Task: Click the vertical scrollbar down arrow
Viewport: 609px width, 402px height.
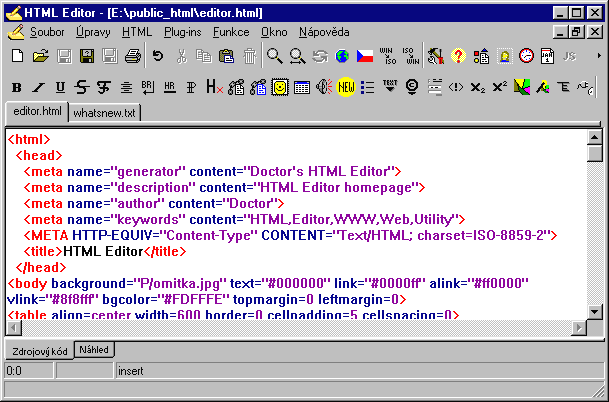Action: coord(595,312)
